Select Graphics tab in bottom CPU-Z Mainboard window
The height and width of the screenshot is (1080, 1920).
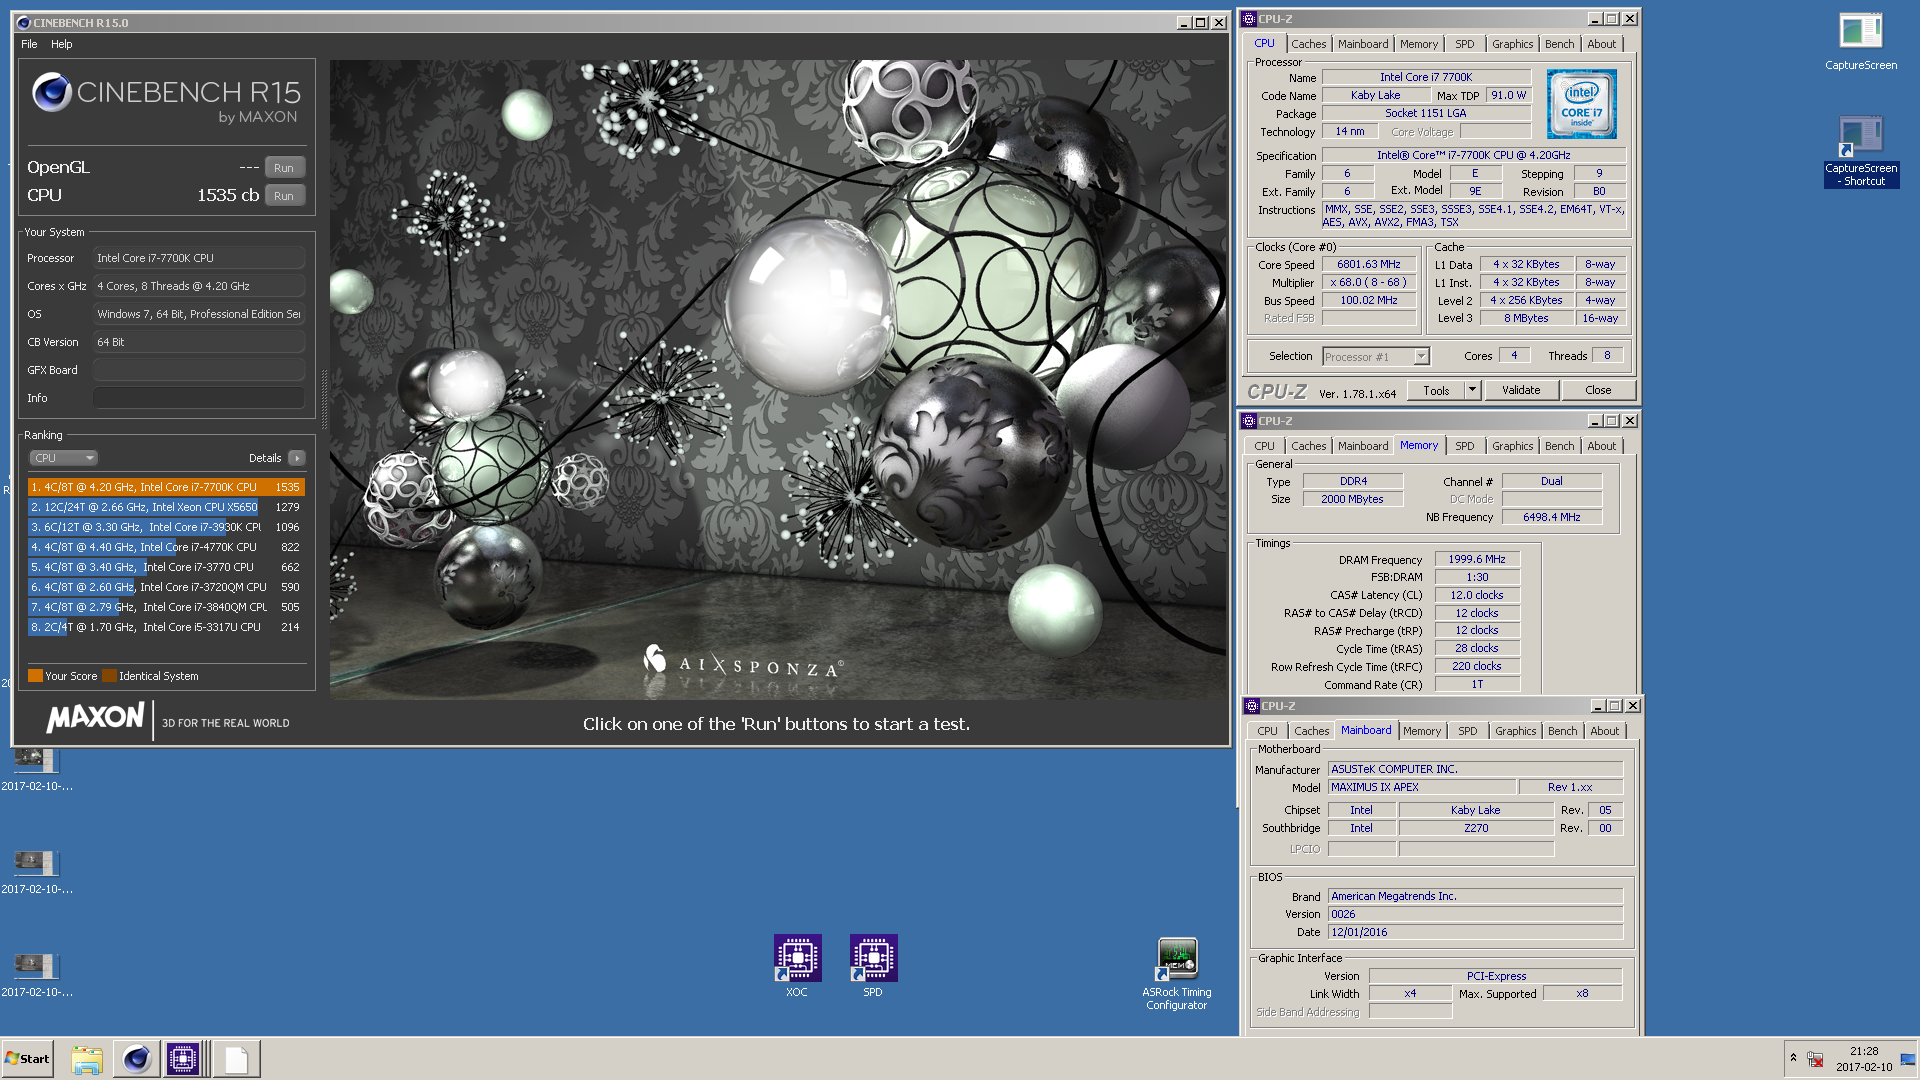pyautogui.click(x=1515, y=731)
